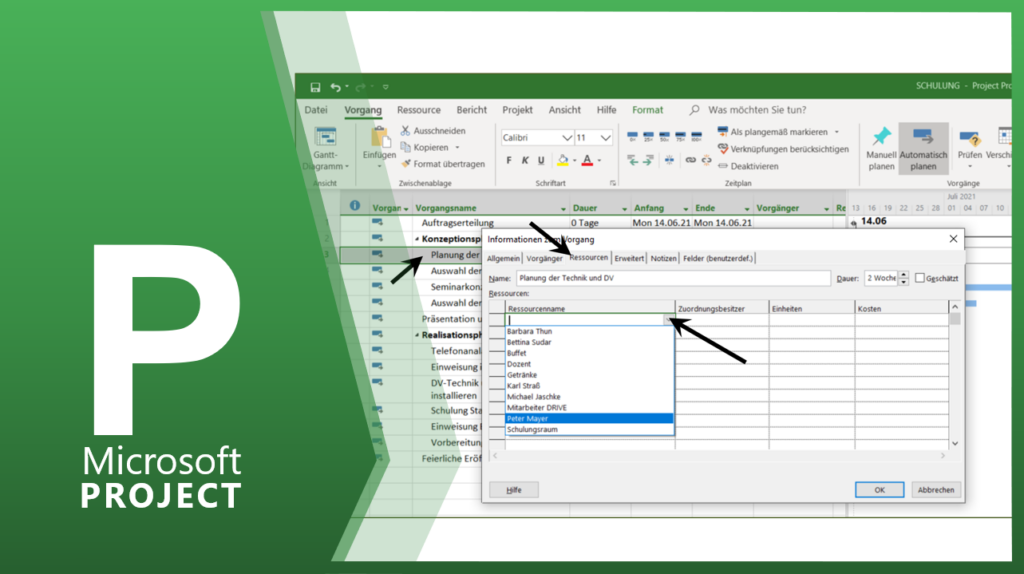Open Vorgangsname column filter dropdown
This screenshot has width=1024, height=574.
tap(563, 209)
